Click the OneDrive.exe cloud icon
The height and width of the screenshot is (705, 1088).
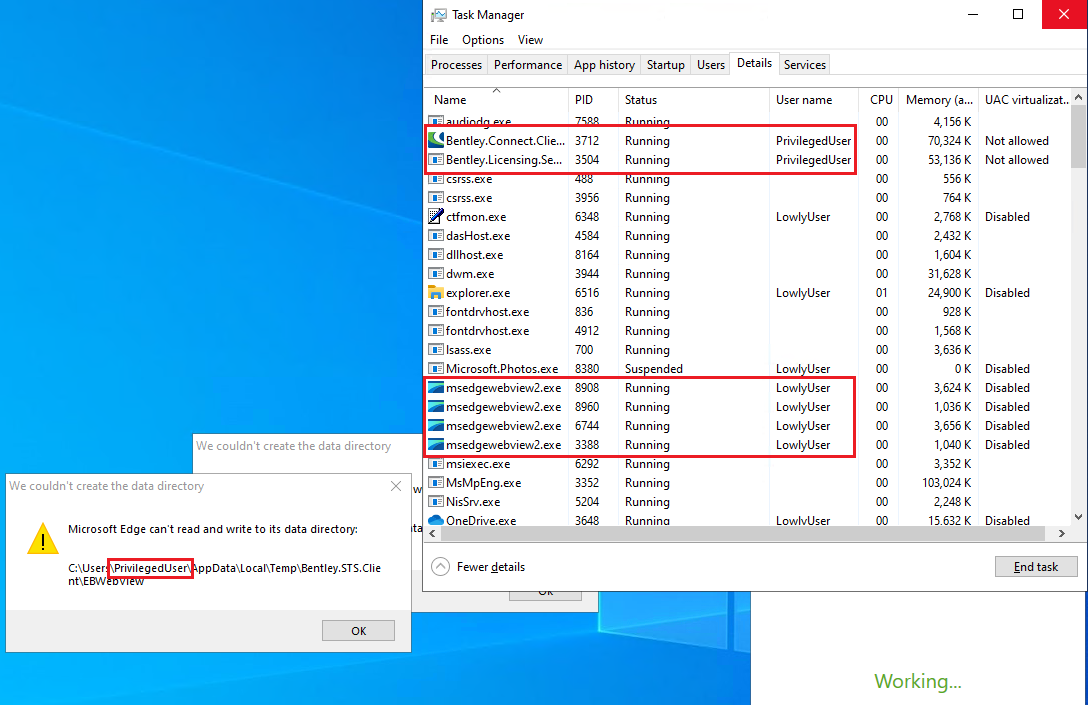point(436,520)
